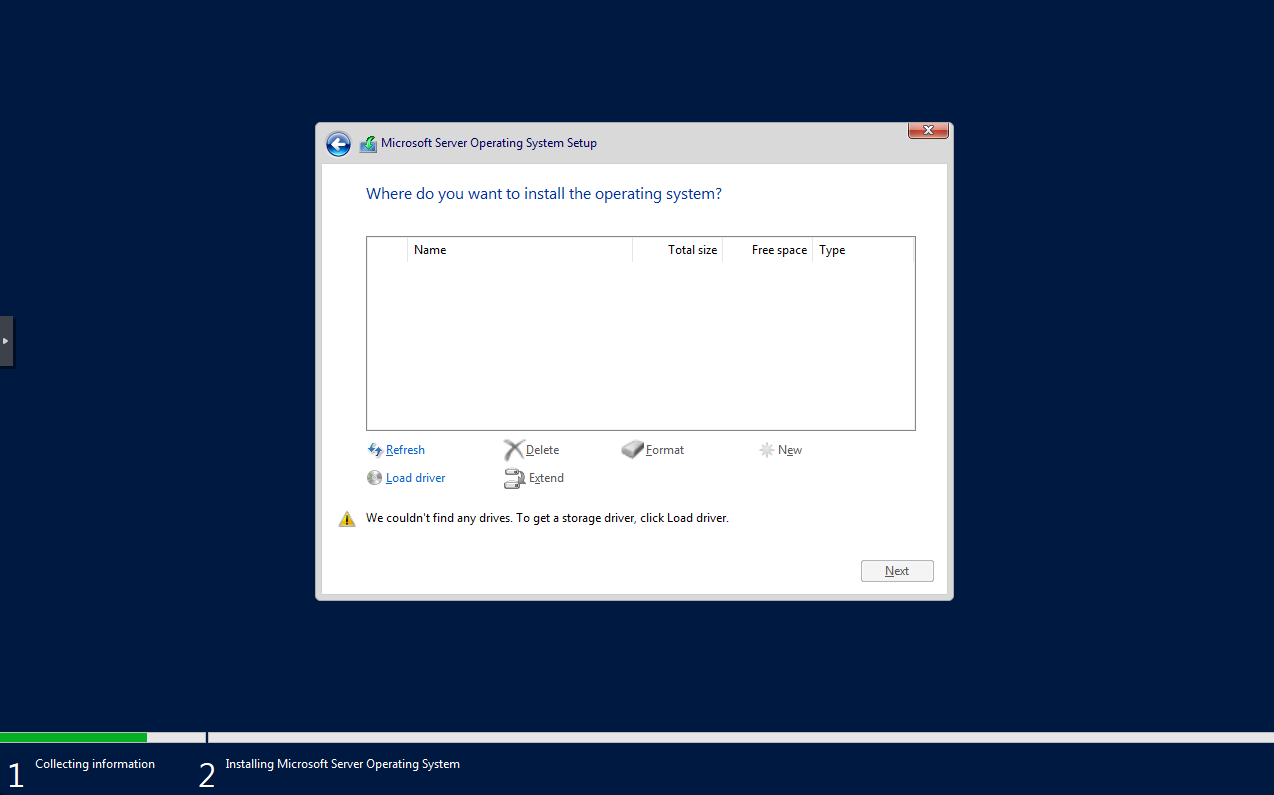
Task: Click the New starburst icon
Action: tap(767, 450)
